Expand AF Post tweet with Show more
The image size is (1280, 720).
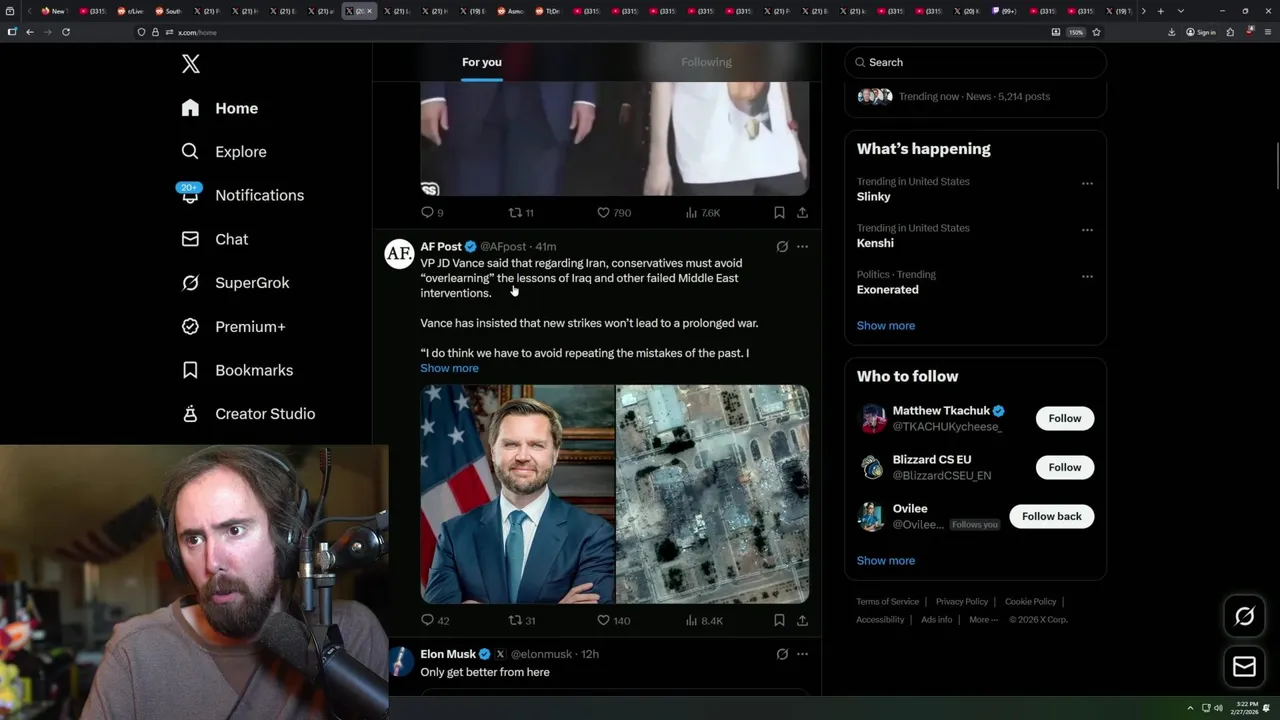pos(449,368)
